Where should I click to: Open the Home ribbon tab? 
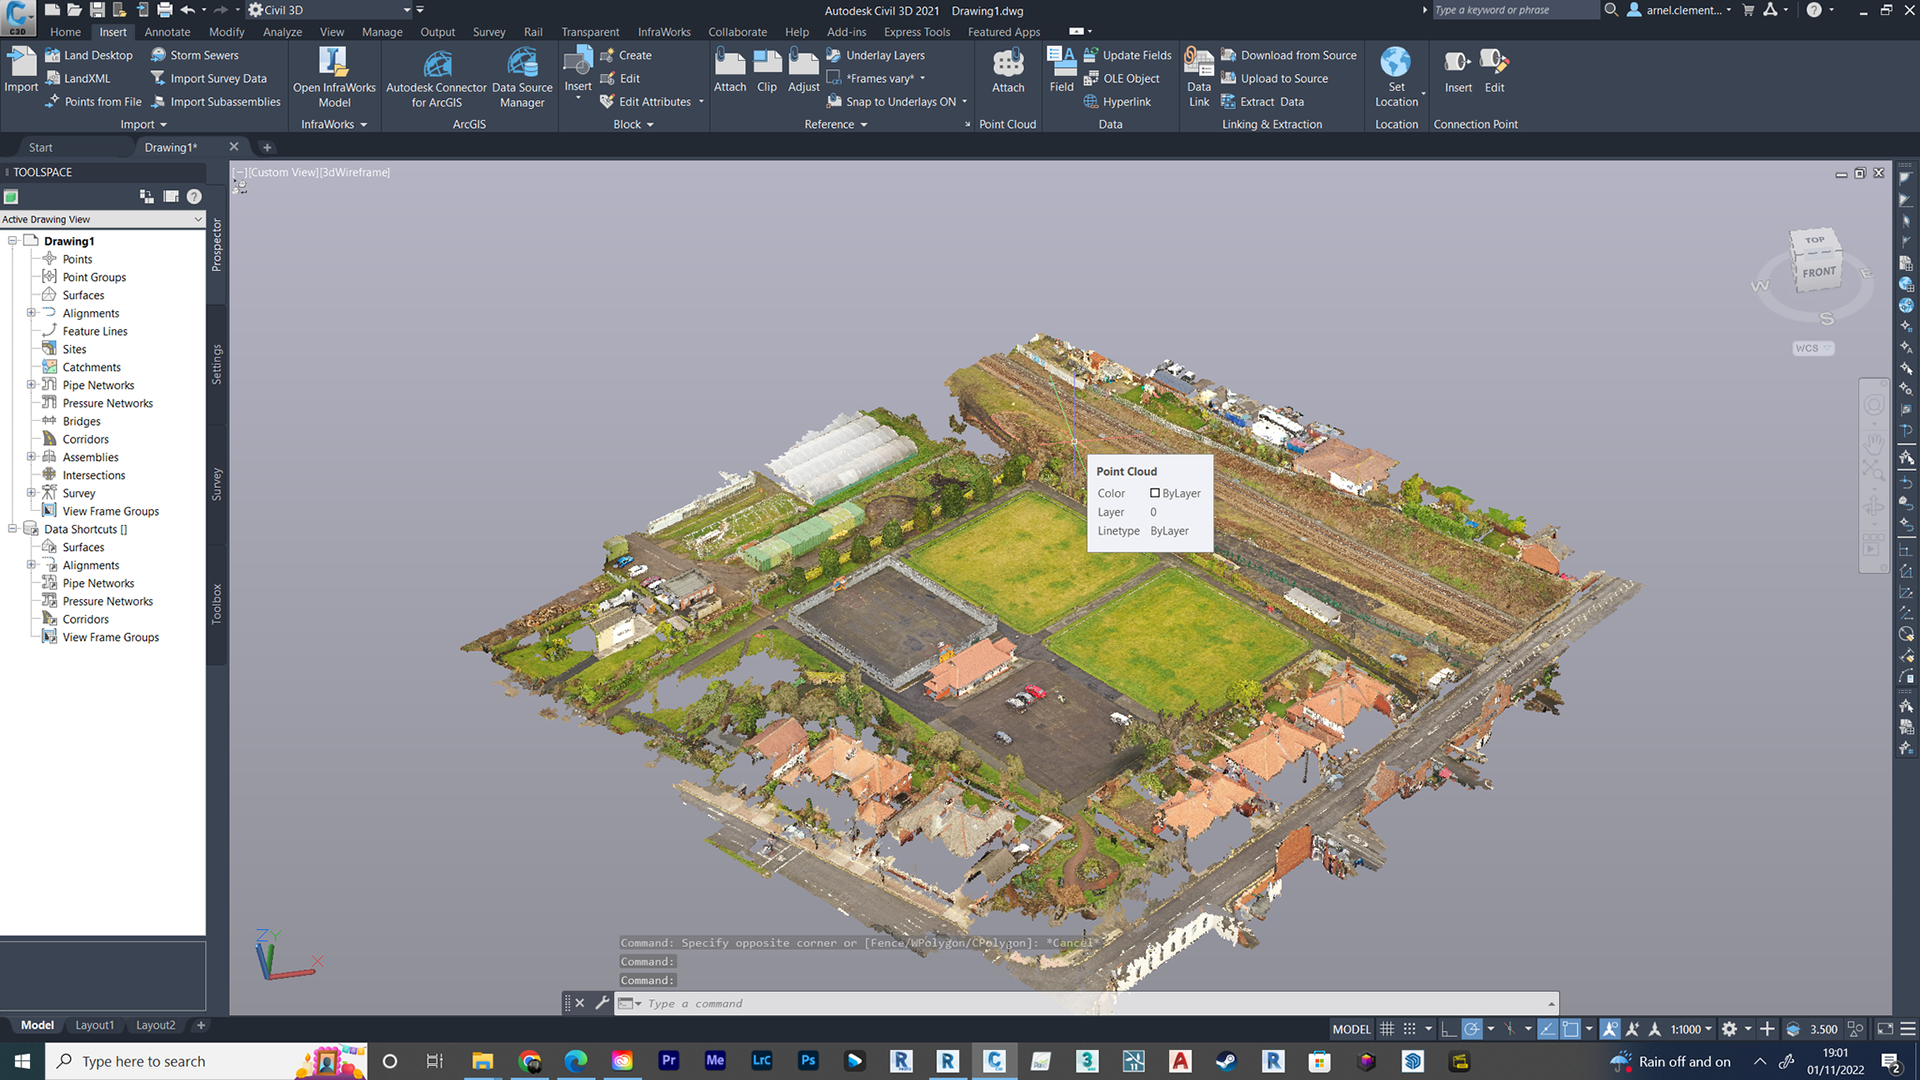[65, 32]
